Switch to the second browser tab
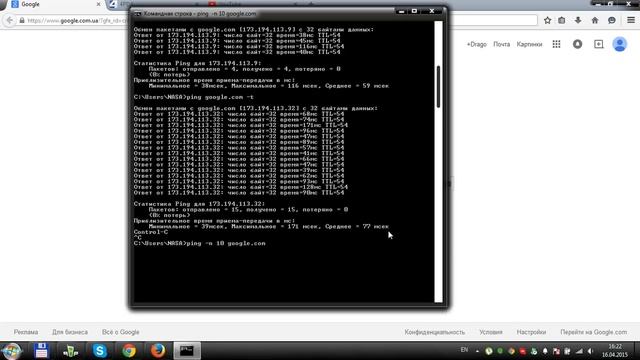 point(118,4)
